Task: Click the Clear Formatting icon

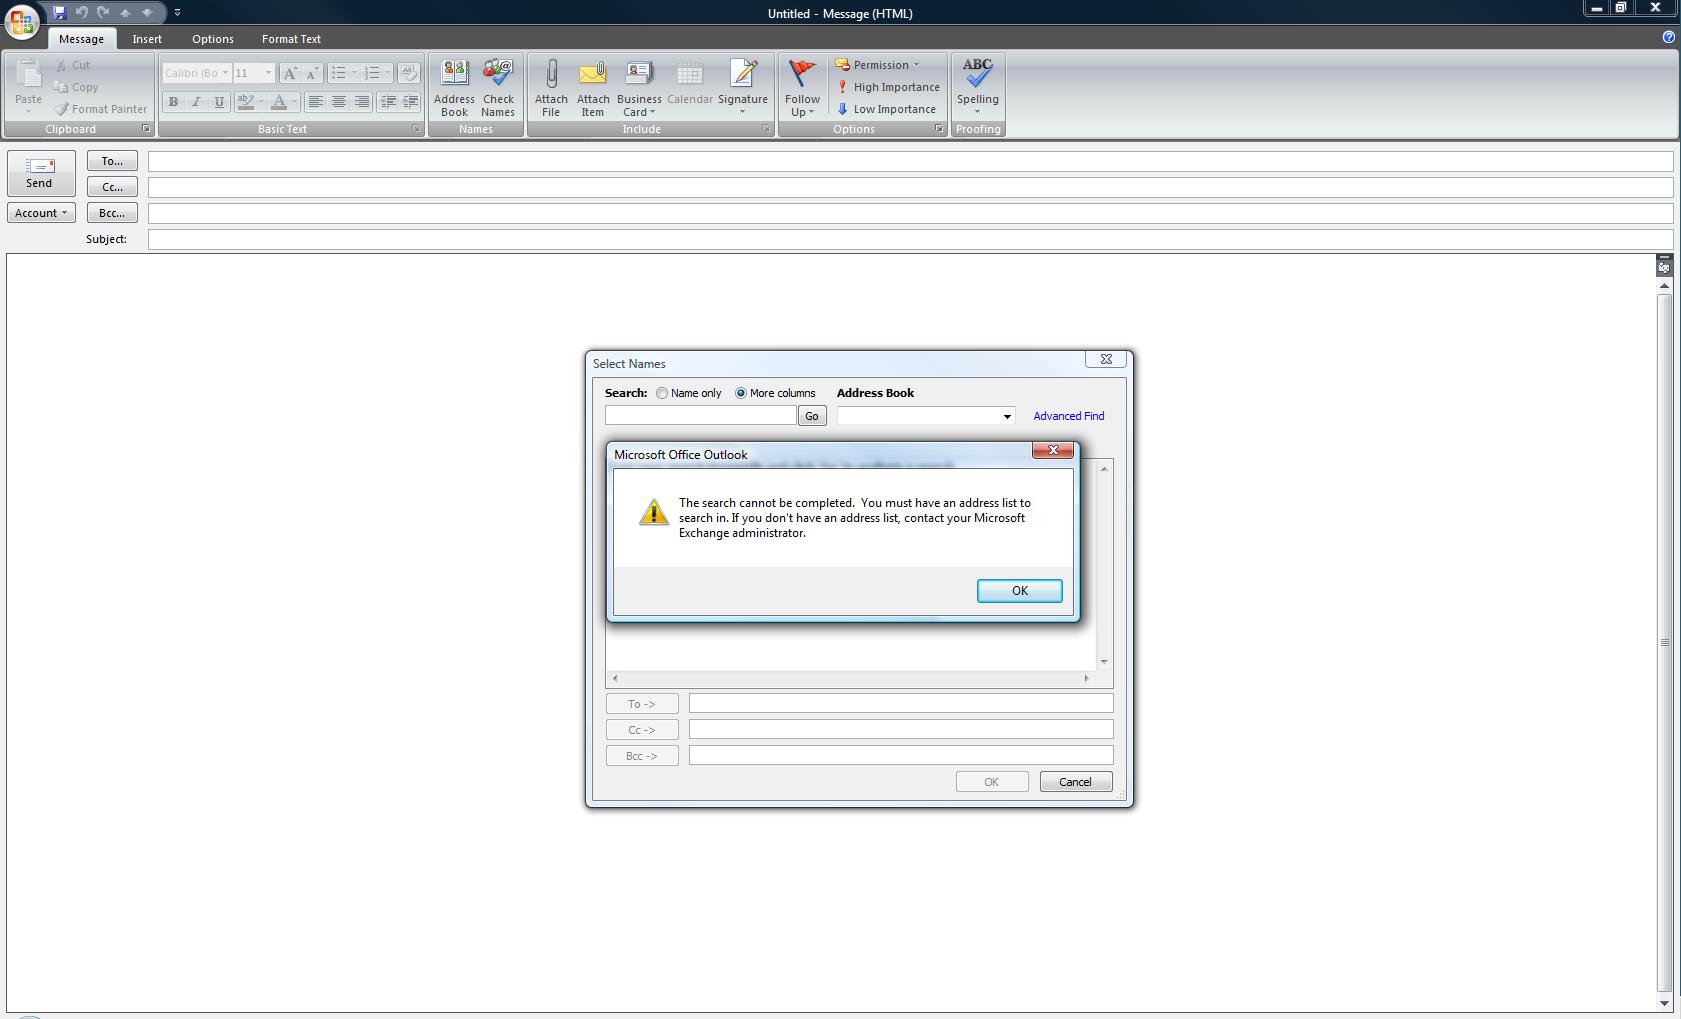Action: (x=408, y=73)
